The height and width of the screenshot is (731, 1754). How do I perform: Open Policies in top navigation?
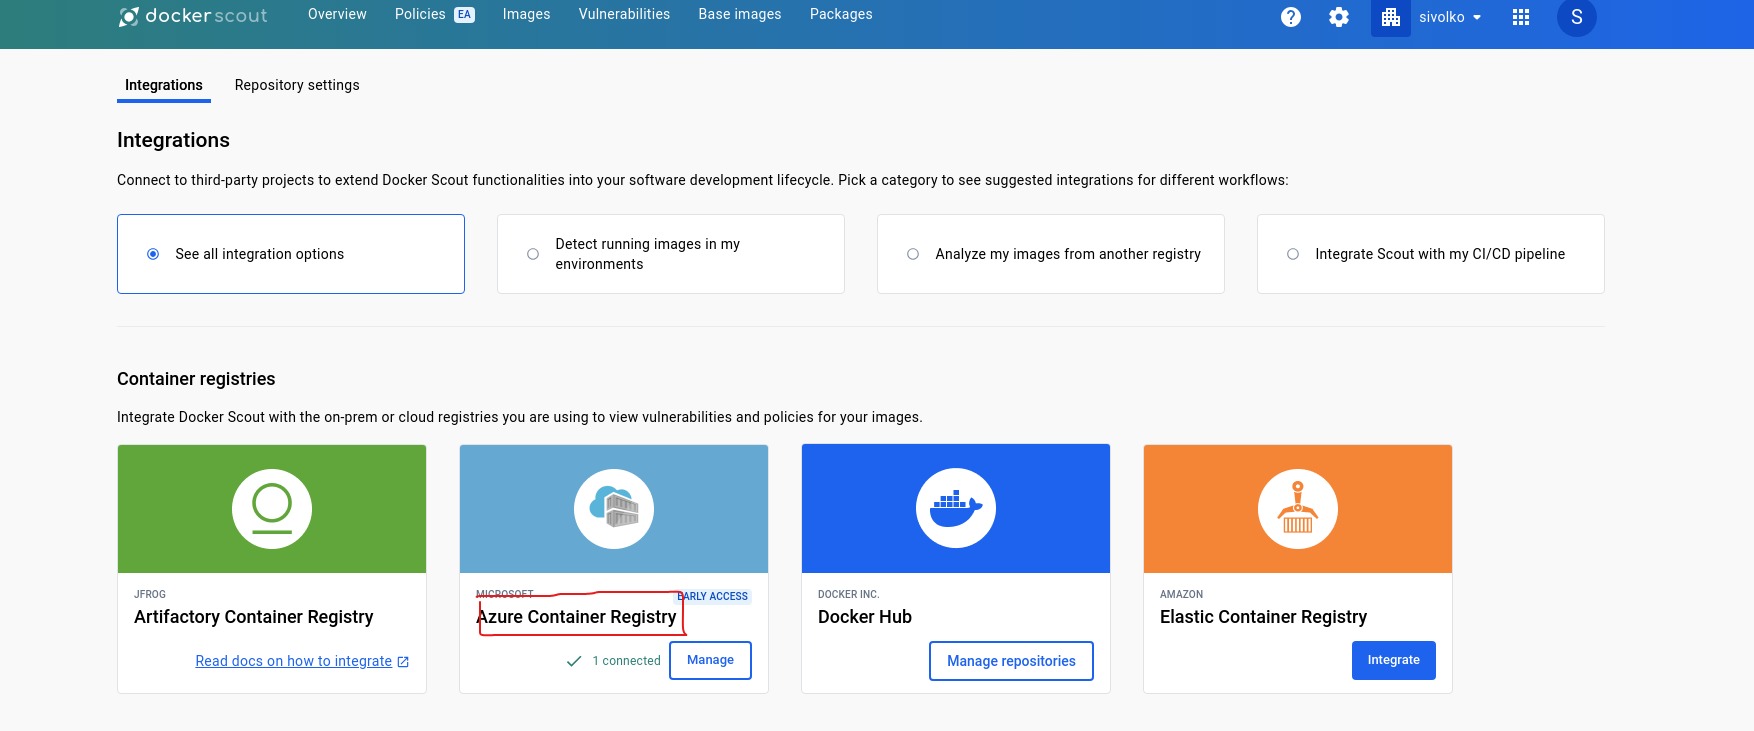(420, 14)
